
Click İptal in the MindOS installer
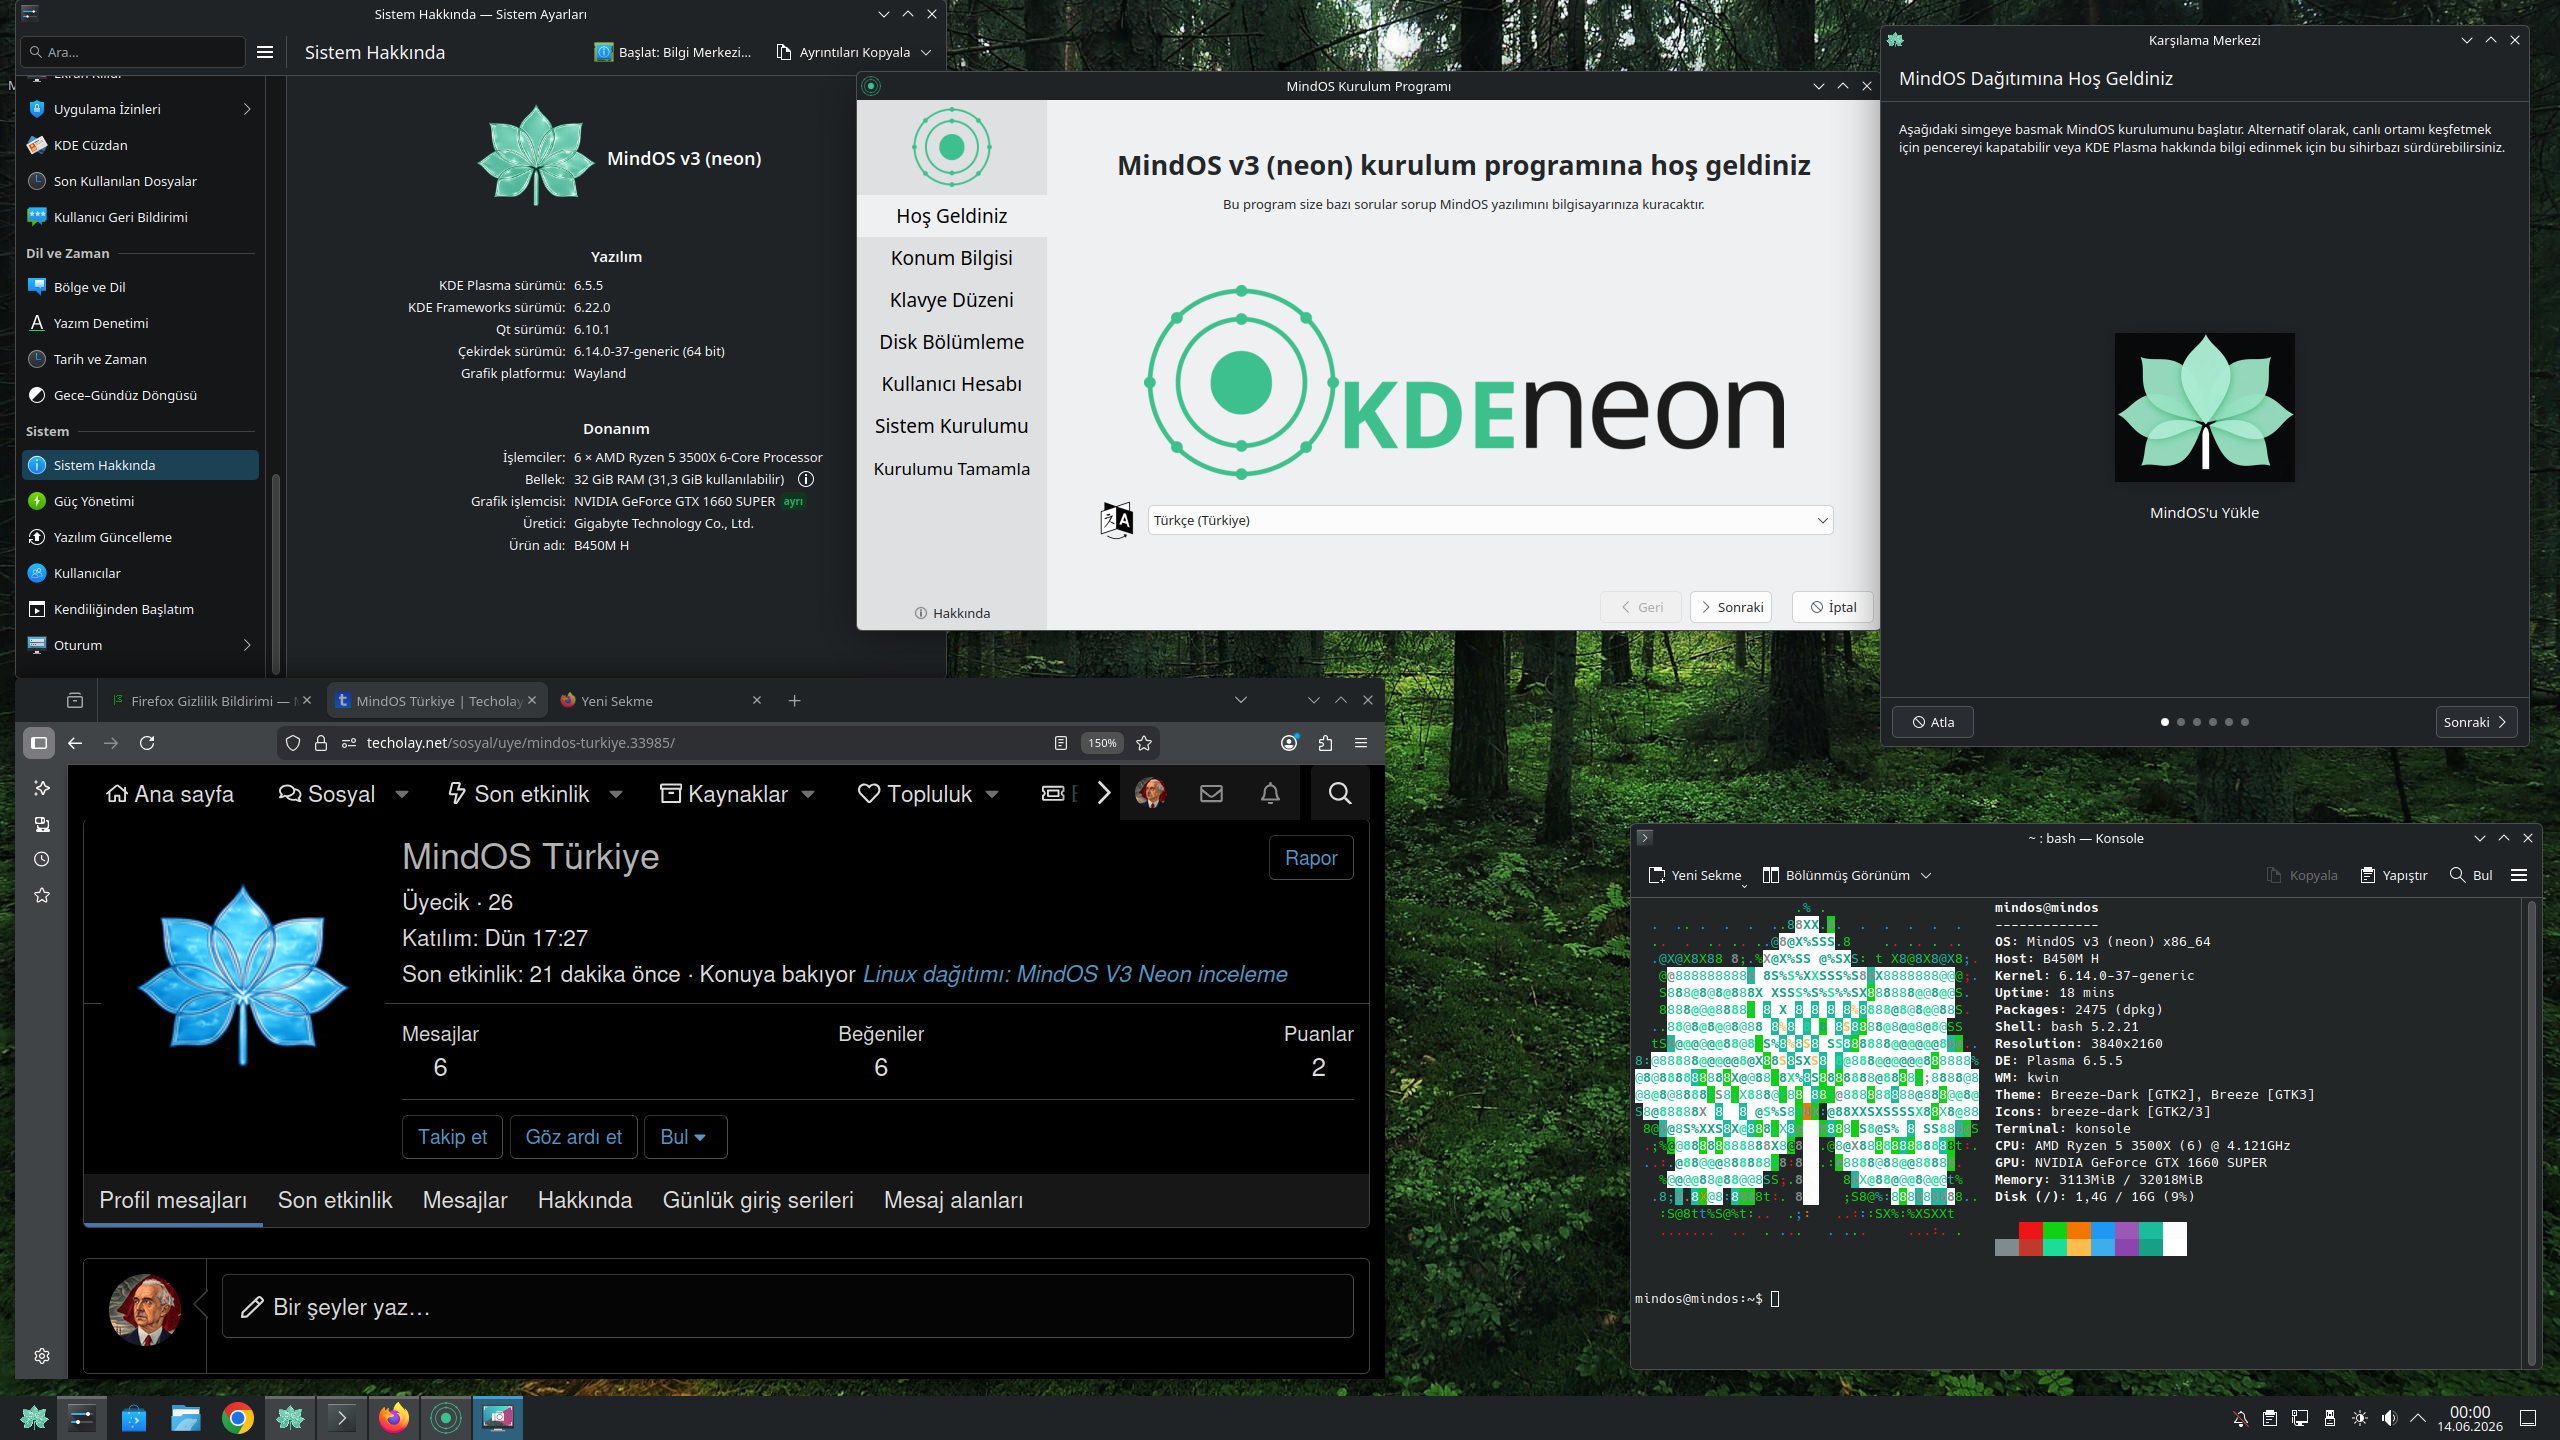click(1833, 607)
